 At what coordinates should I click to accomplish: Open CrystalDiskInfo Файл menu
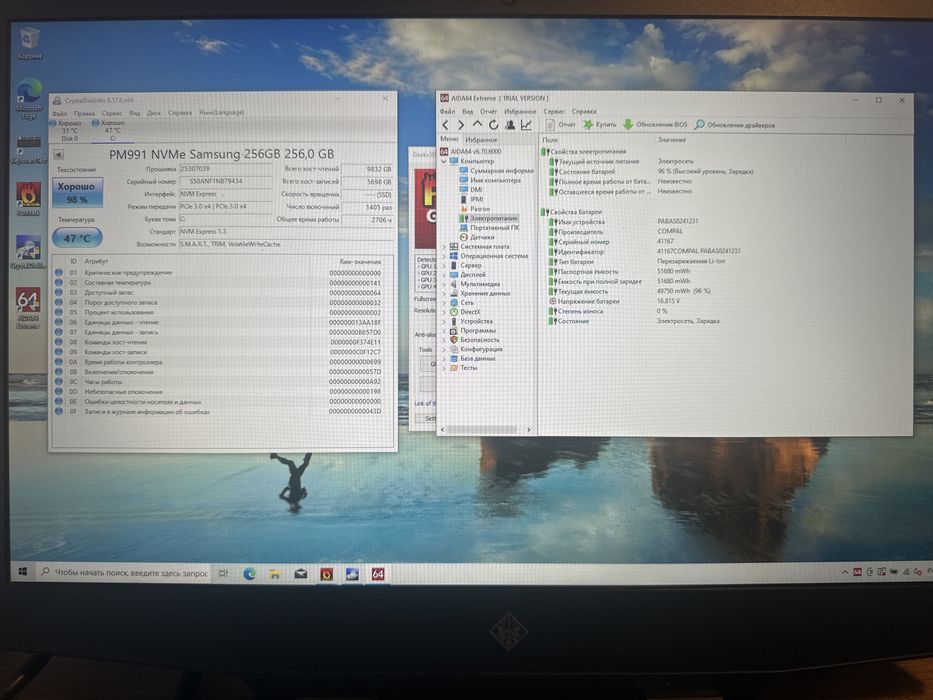[x=60, y=113]
